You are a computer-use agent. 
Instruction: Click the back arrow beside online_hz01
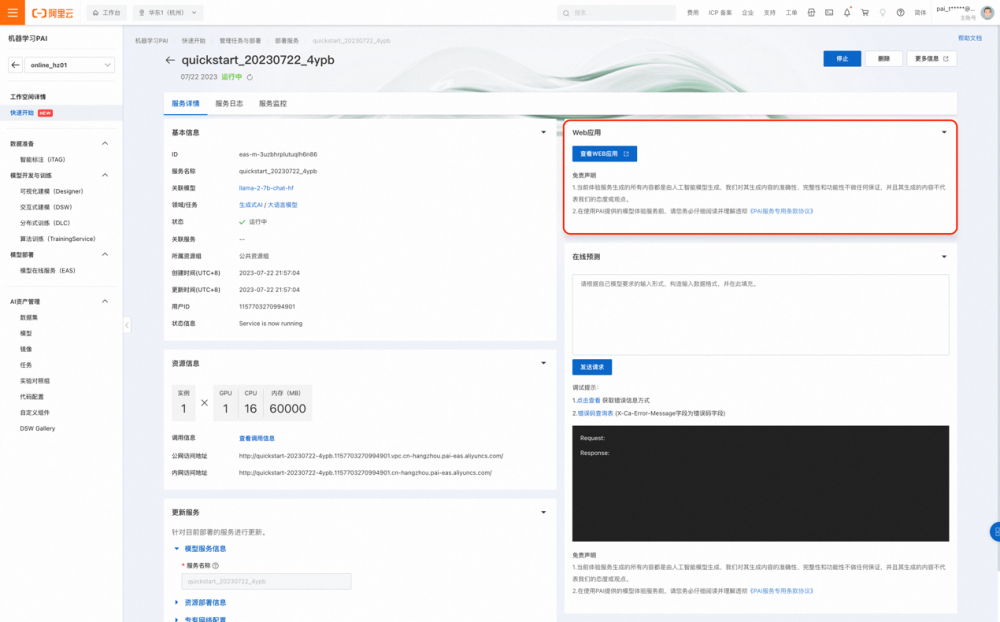click(15, 65)
